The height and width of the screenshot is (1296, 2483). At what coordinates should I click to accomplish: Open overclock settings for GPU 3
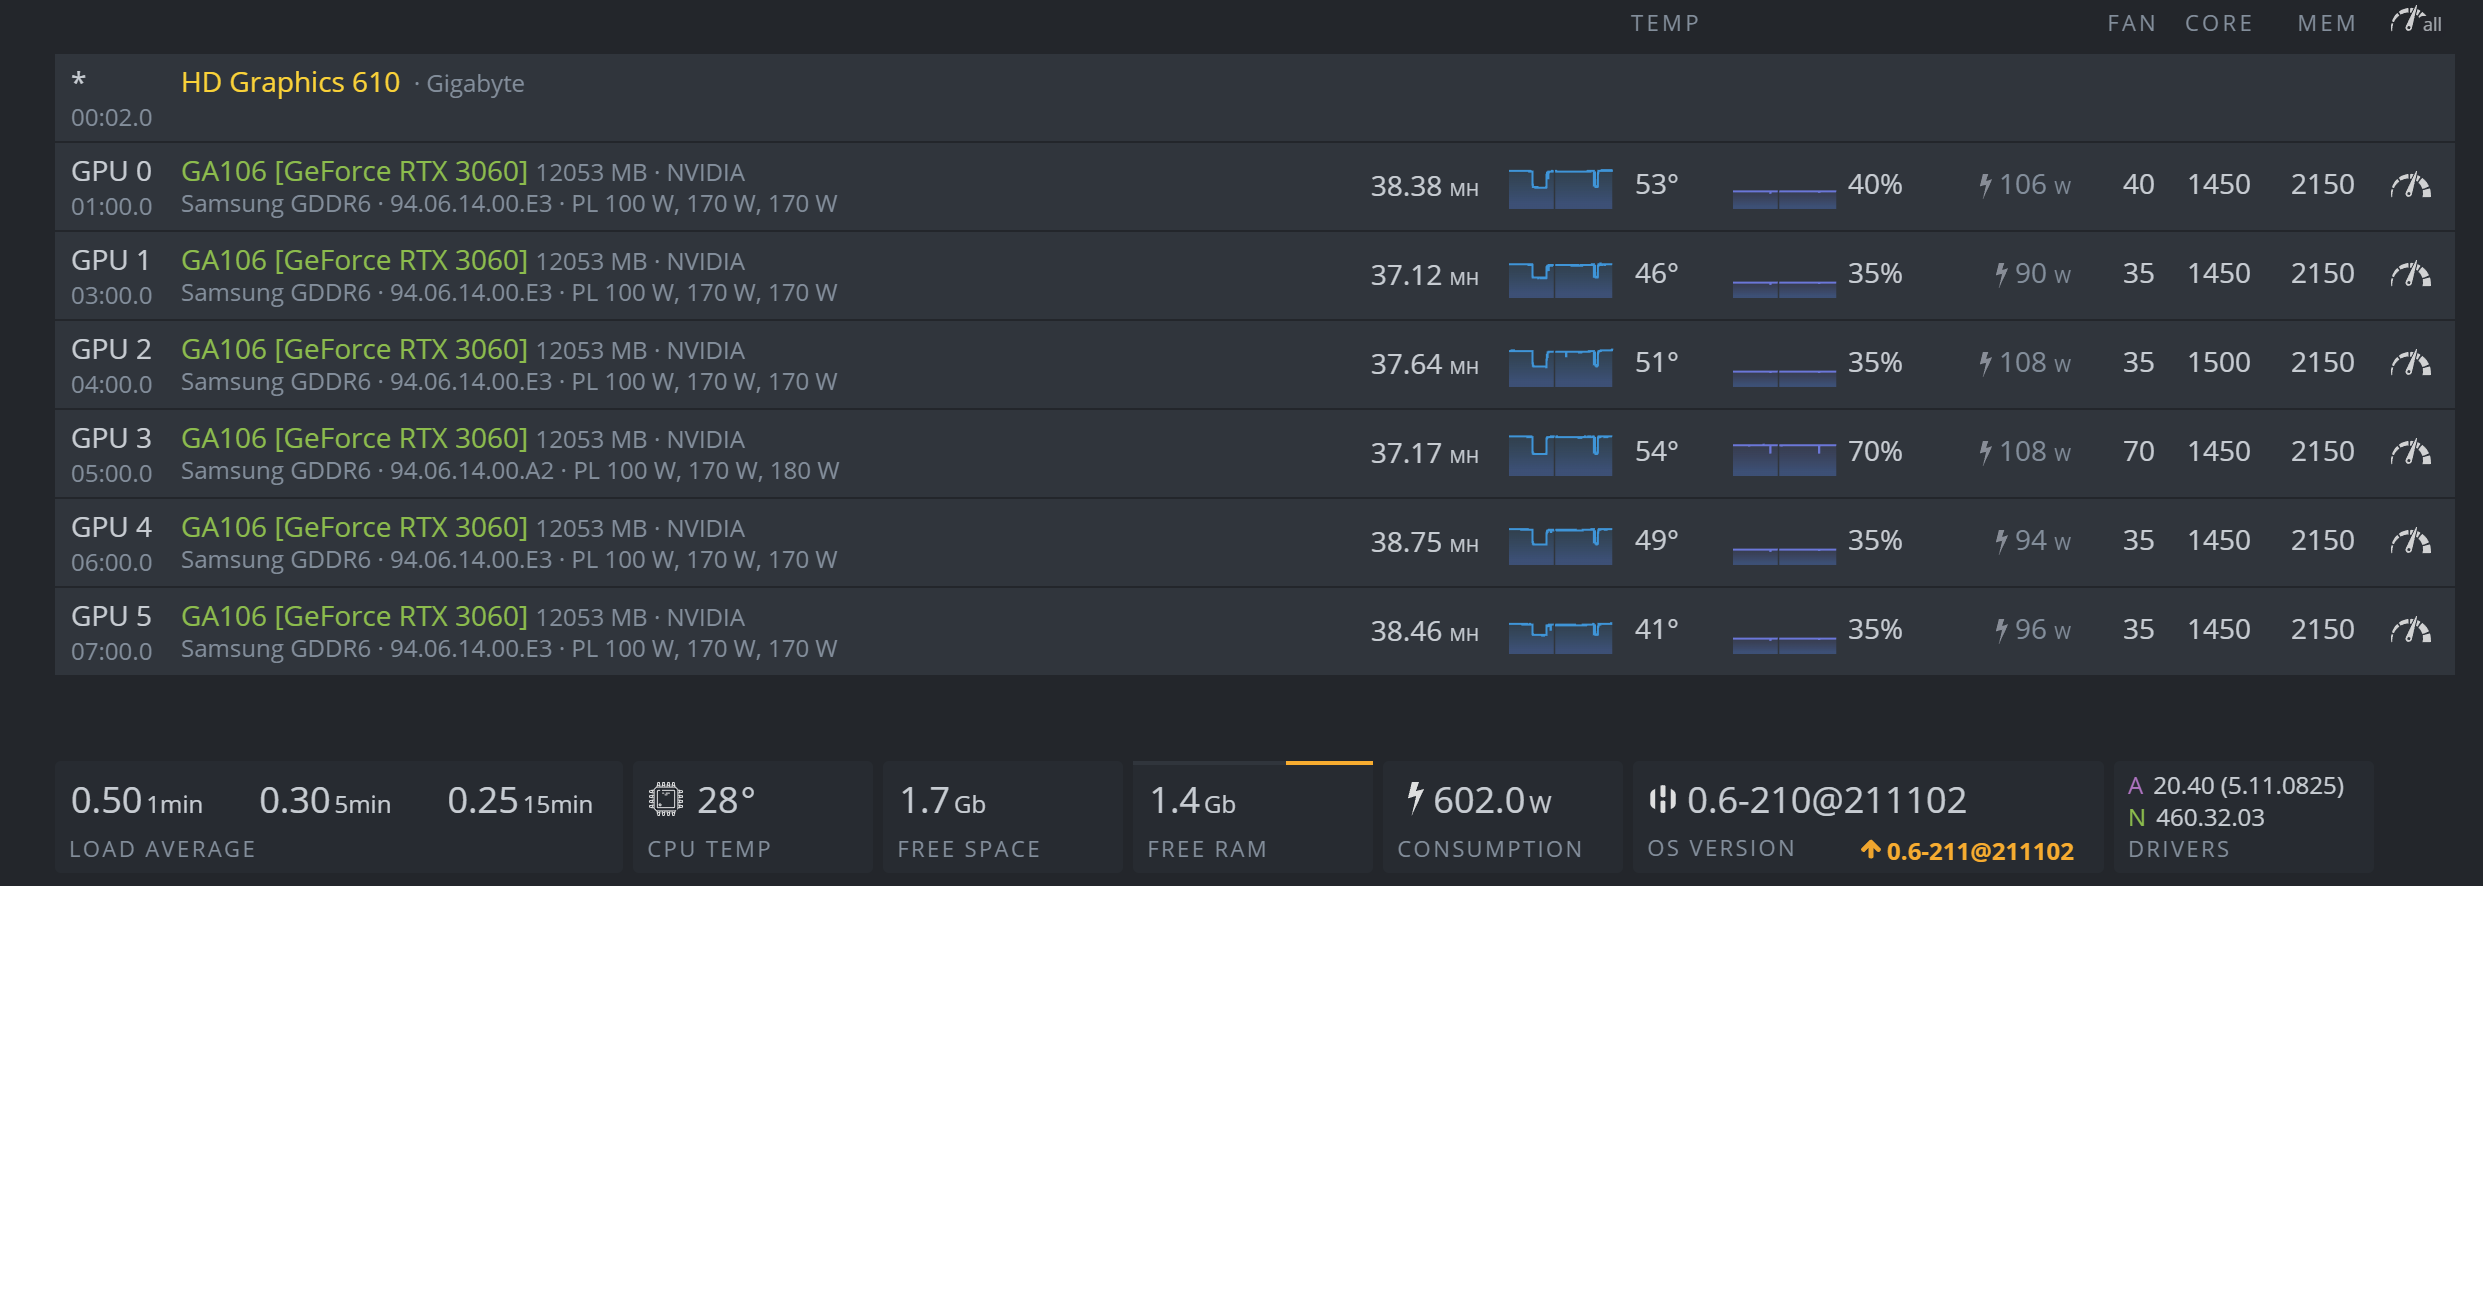[x=2410, y=453]
